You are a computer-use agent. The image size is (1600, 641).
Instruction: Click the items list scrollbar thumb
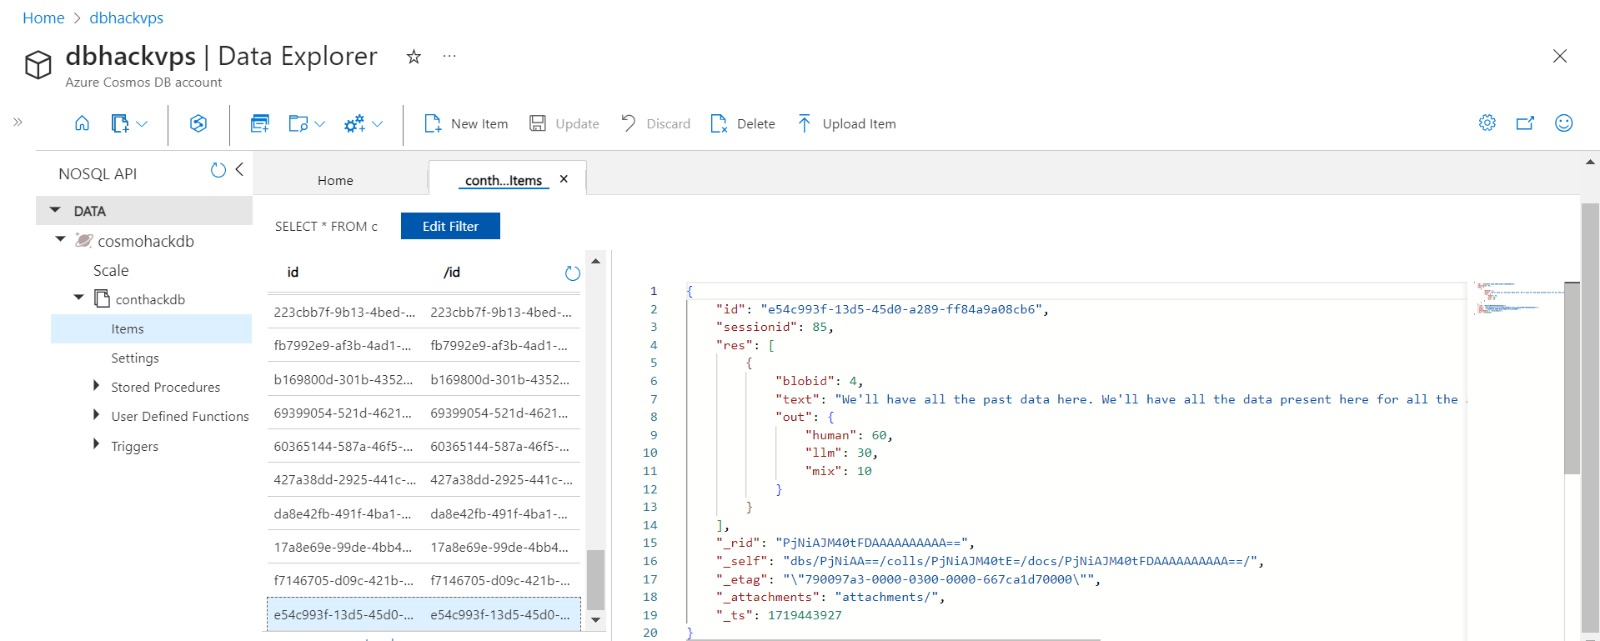[595, 579]
